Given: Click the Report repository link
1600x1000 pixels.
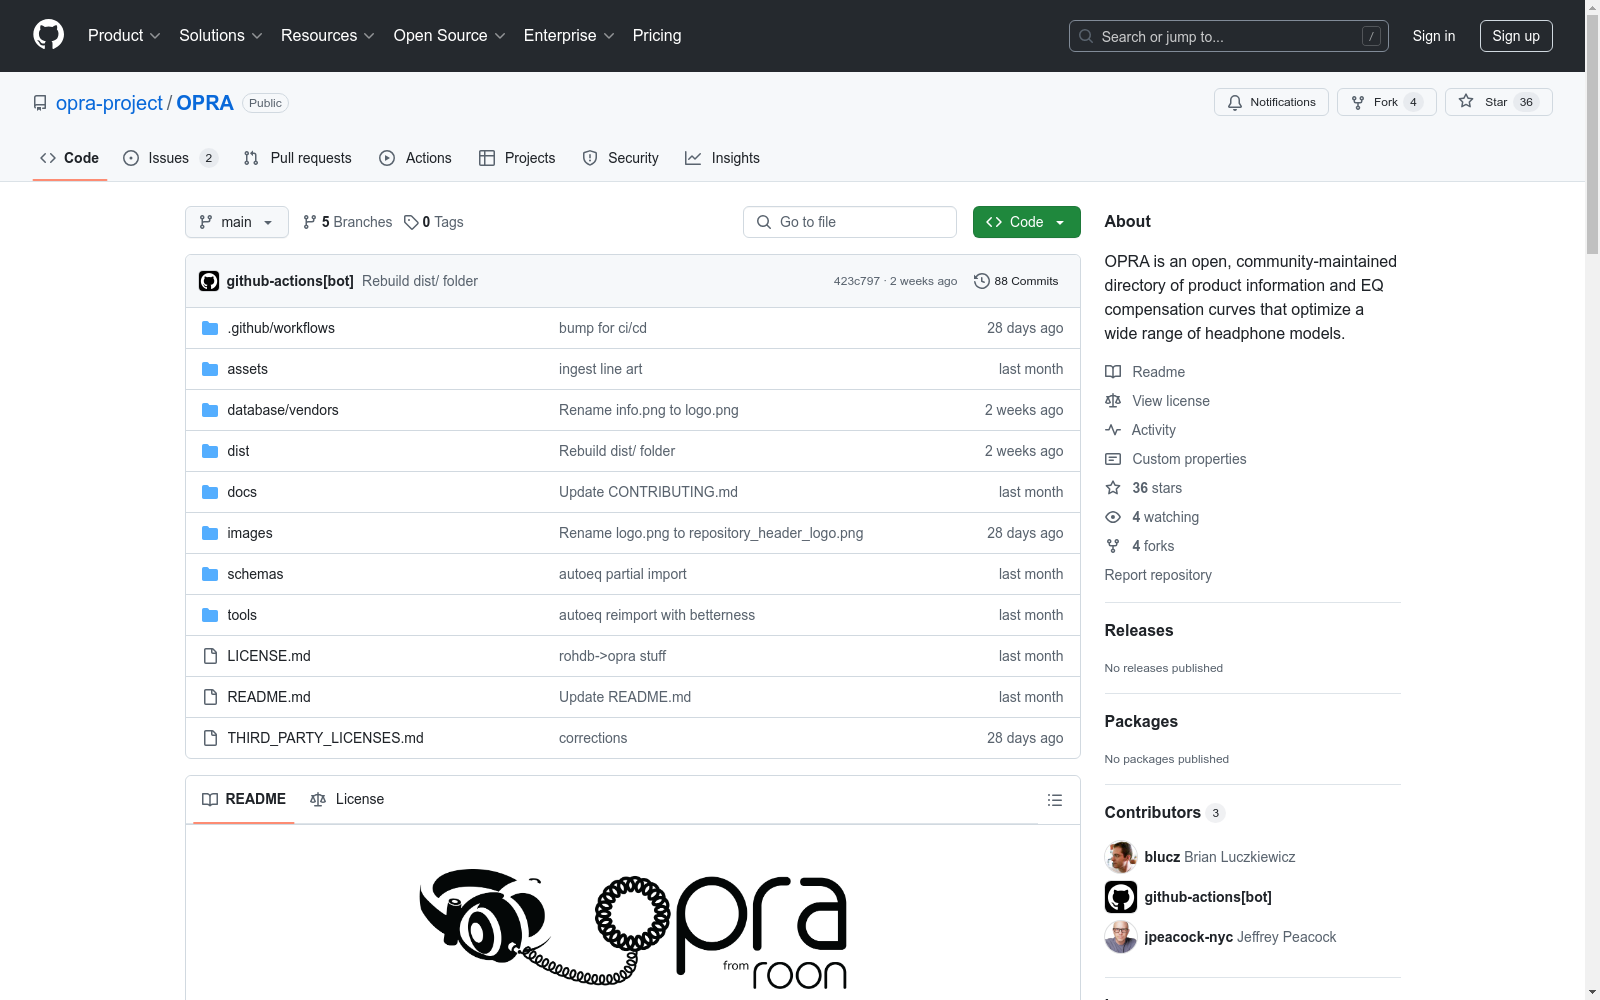Looking at the screenshot, I should [x=1158, y=575].
